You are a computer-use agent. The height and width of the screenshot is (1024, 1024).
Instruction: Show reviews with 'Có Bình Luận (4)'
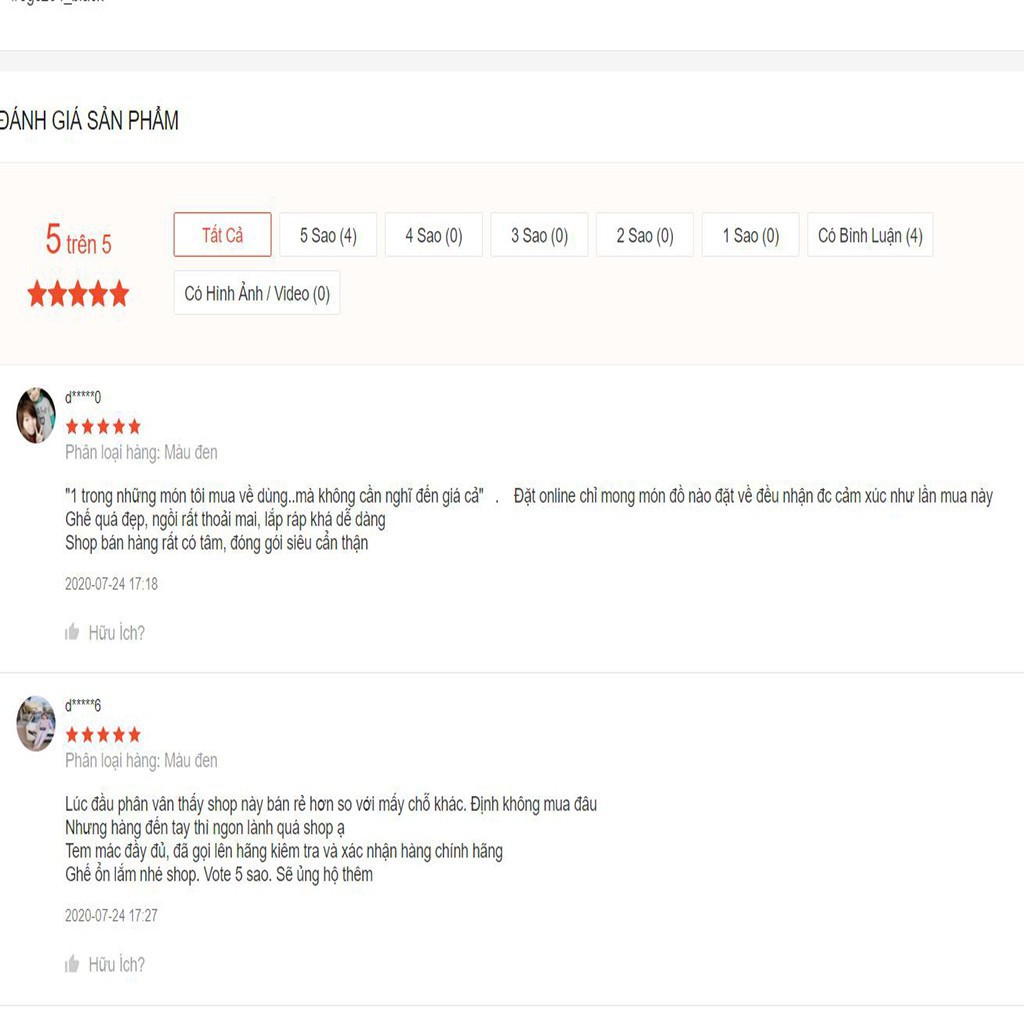coord(870,235)
